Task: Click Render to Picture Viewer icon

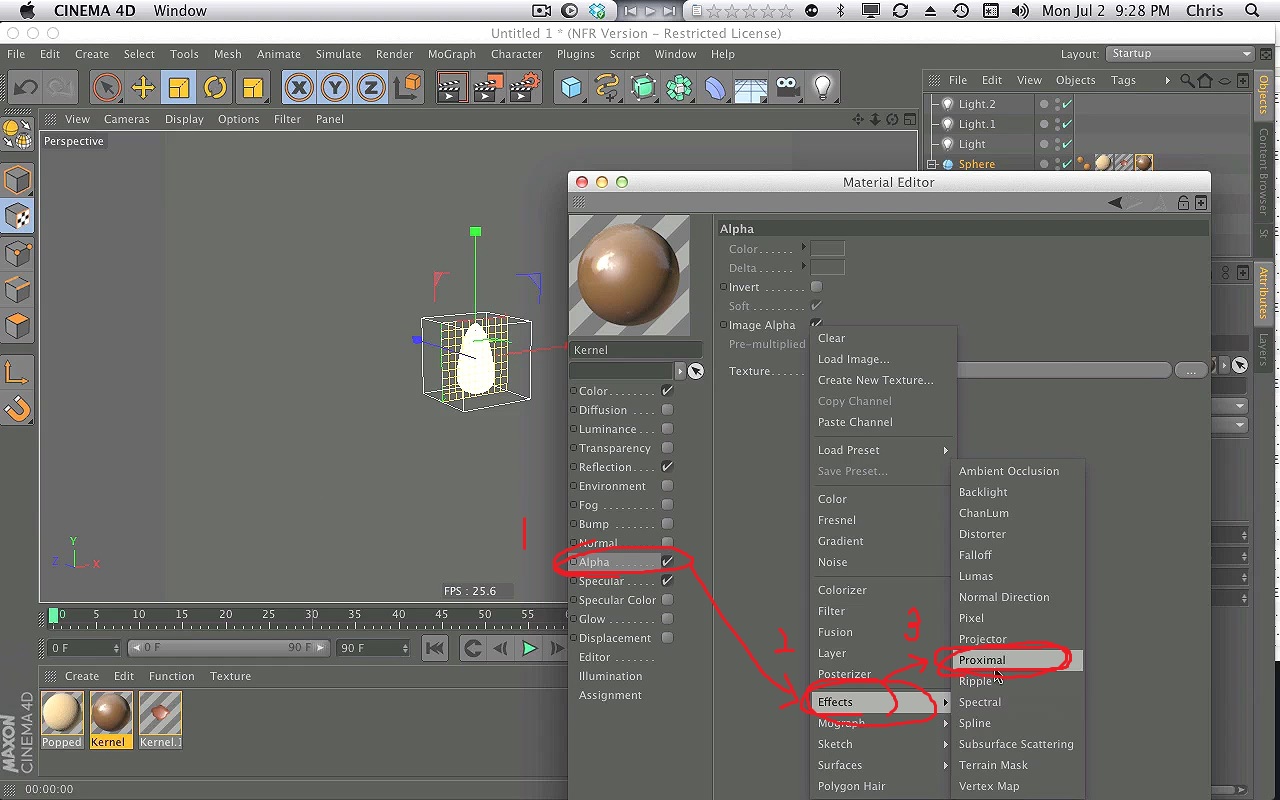Action: click(487, 88)
